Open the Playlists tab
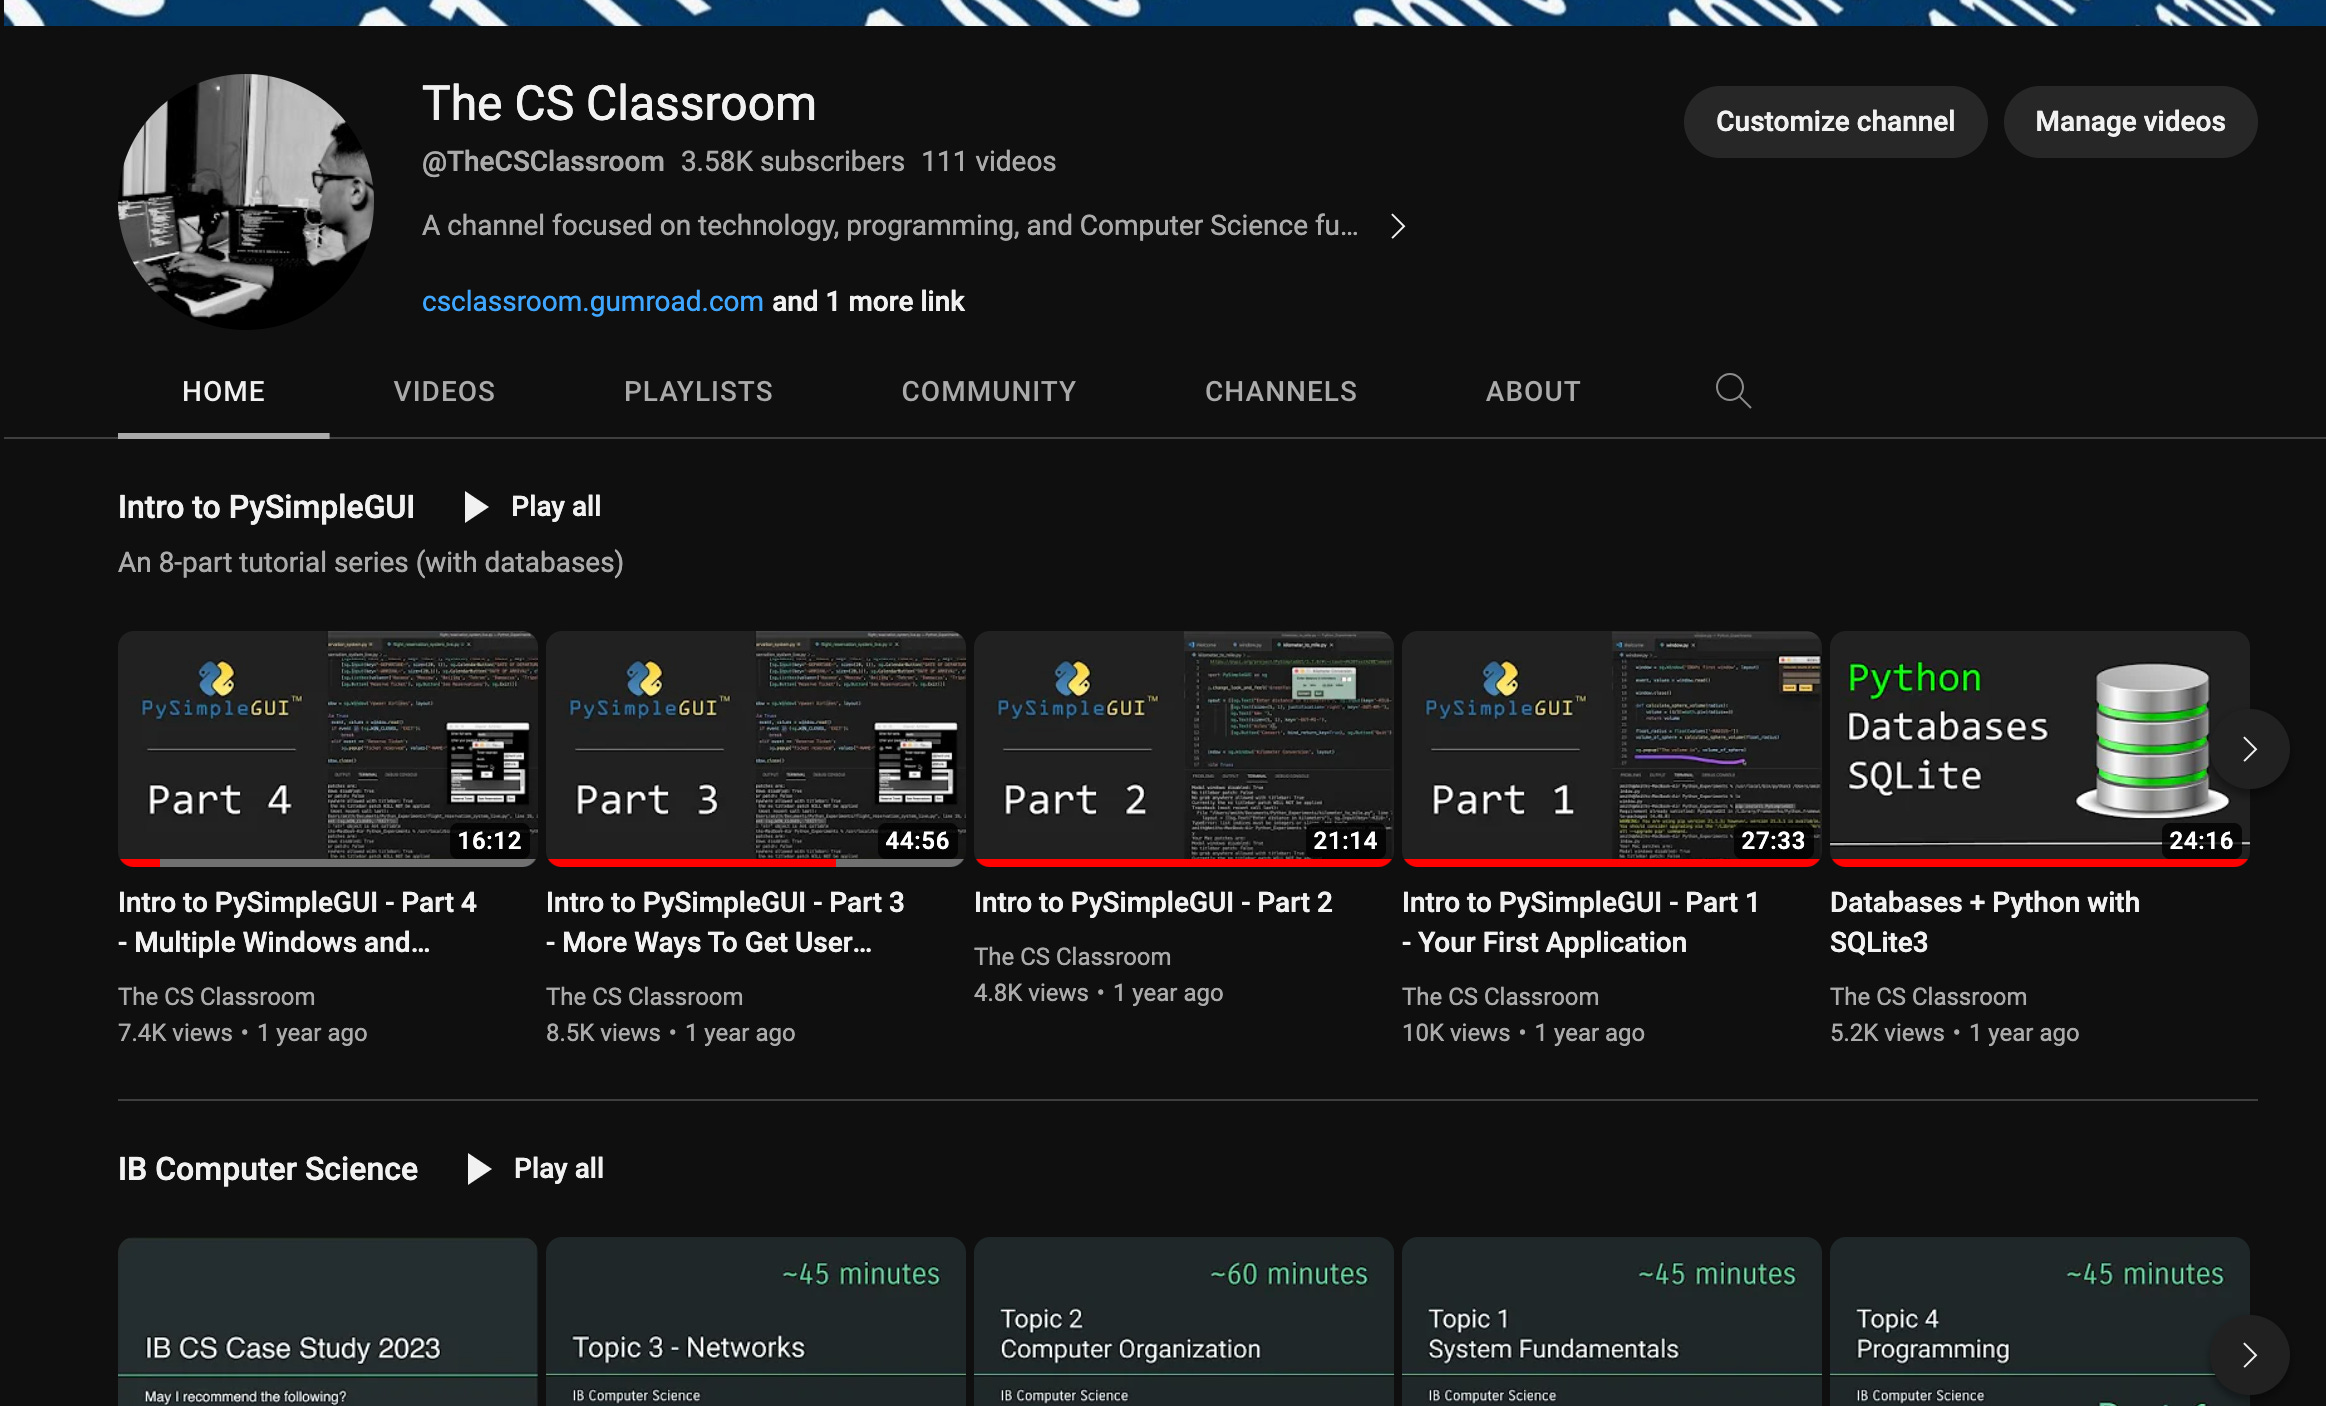 [x=698, y=391]
